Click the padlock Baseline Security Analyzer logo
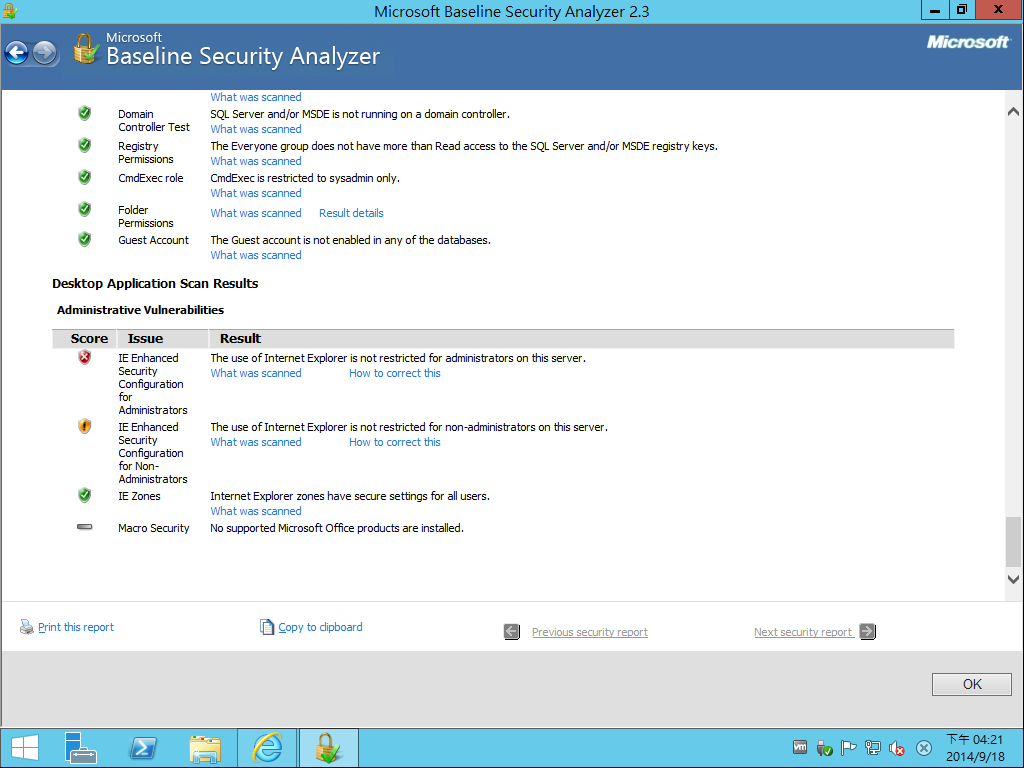The image size is (1024, 768). tap(86, 49)
